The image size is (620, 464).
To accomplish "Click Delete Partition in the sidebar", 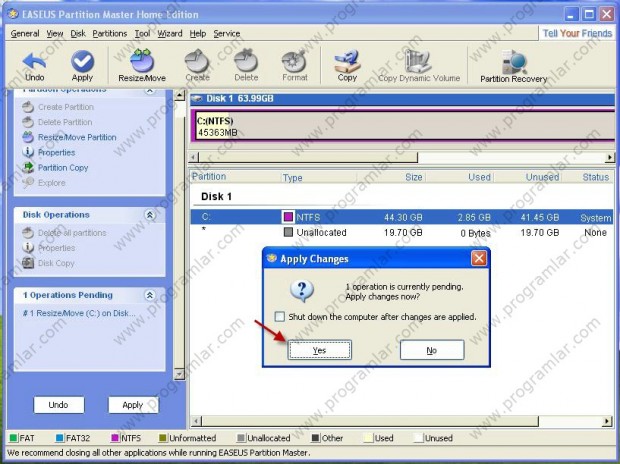I will (x=57, y=122).
